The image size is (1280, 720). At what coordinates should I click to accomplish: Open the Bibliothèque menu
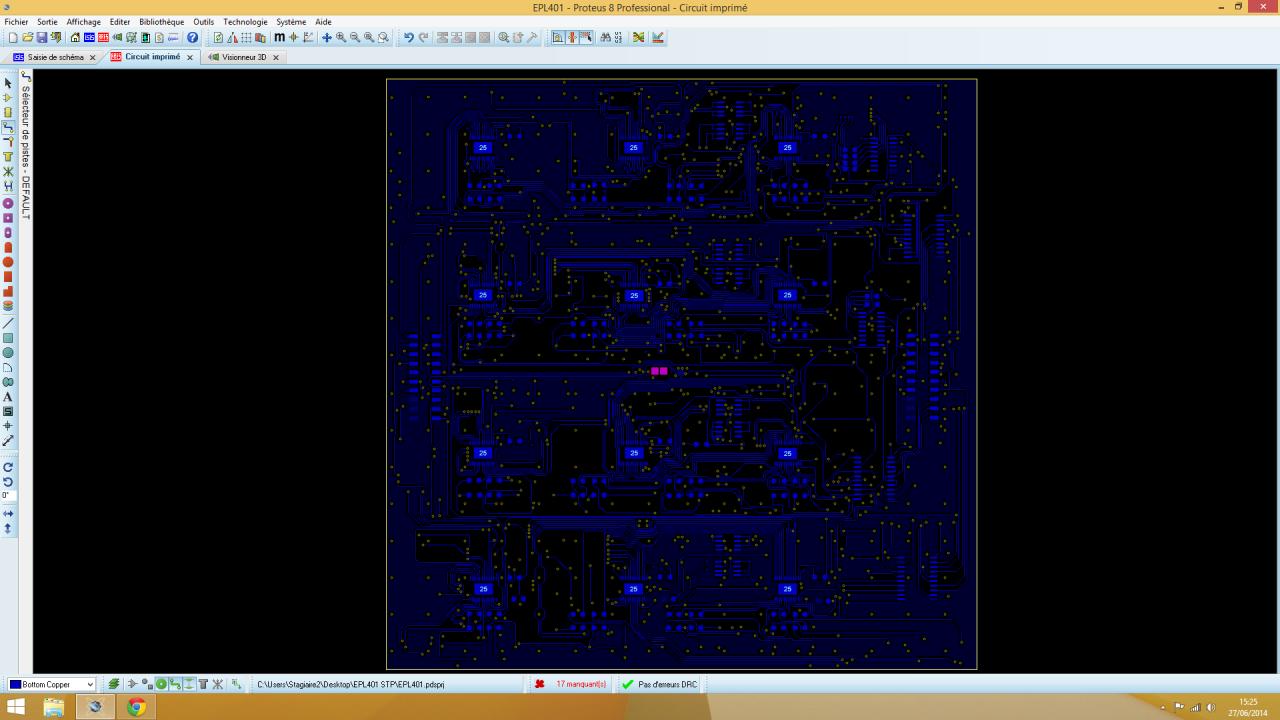point(162,22)
